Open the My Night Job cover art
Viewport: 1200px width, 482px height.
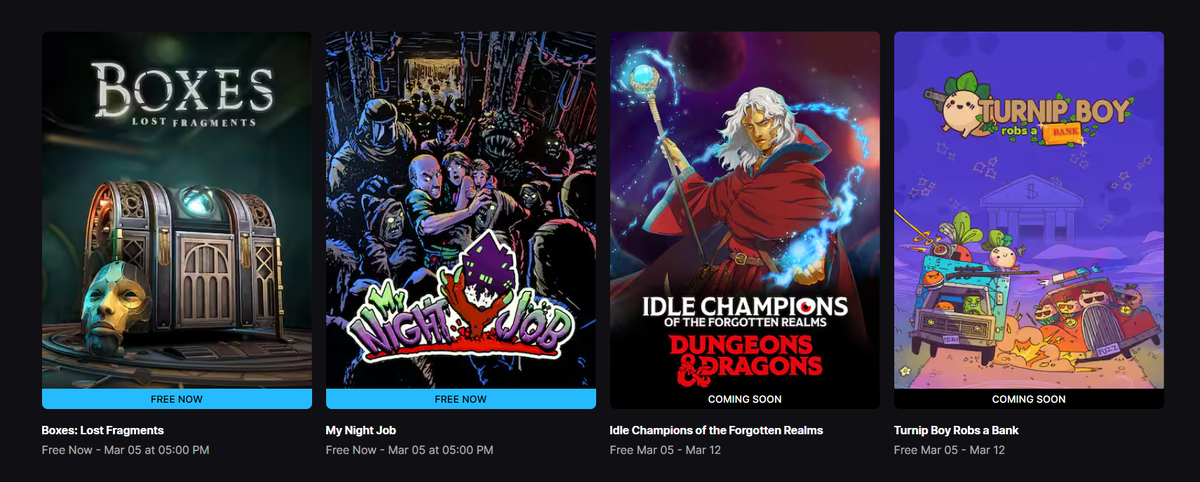click(461, 210)
